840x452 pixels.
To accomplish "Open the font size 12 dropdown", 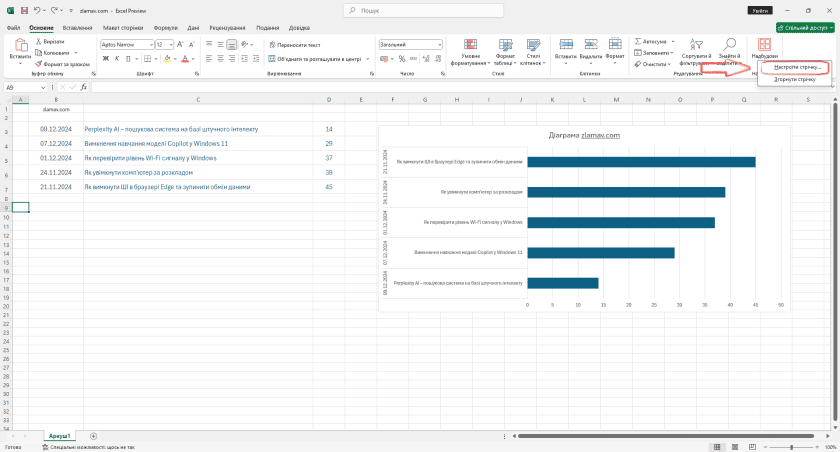I will (171, 44).
